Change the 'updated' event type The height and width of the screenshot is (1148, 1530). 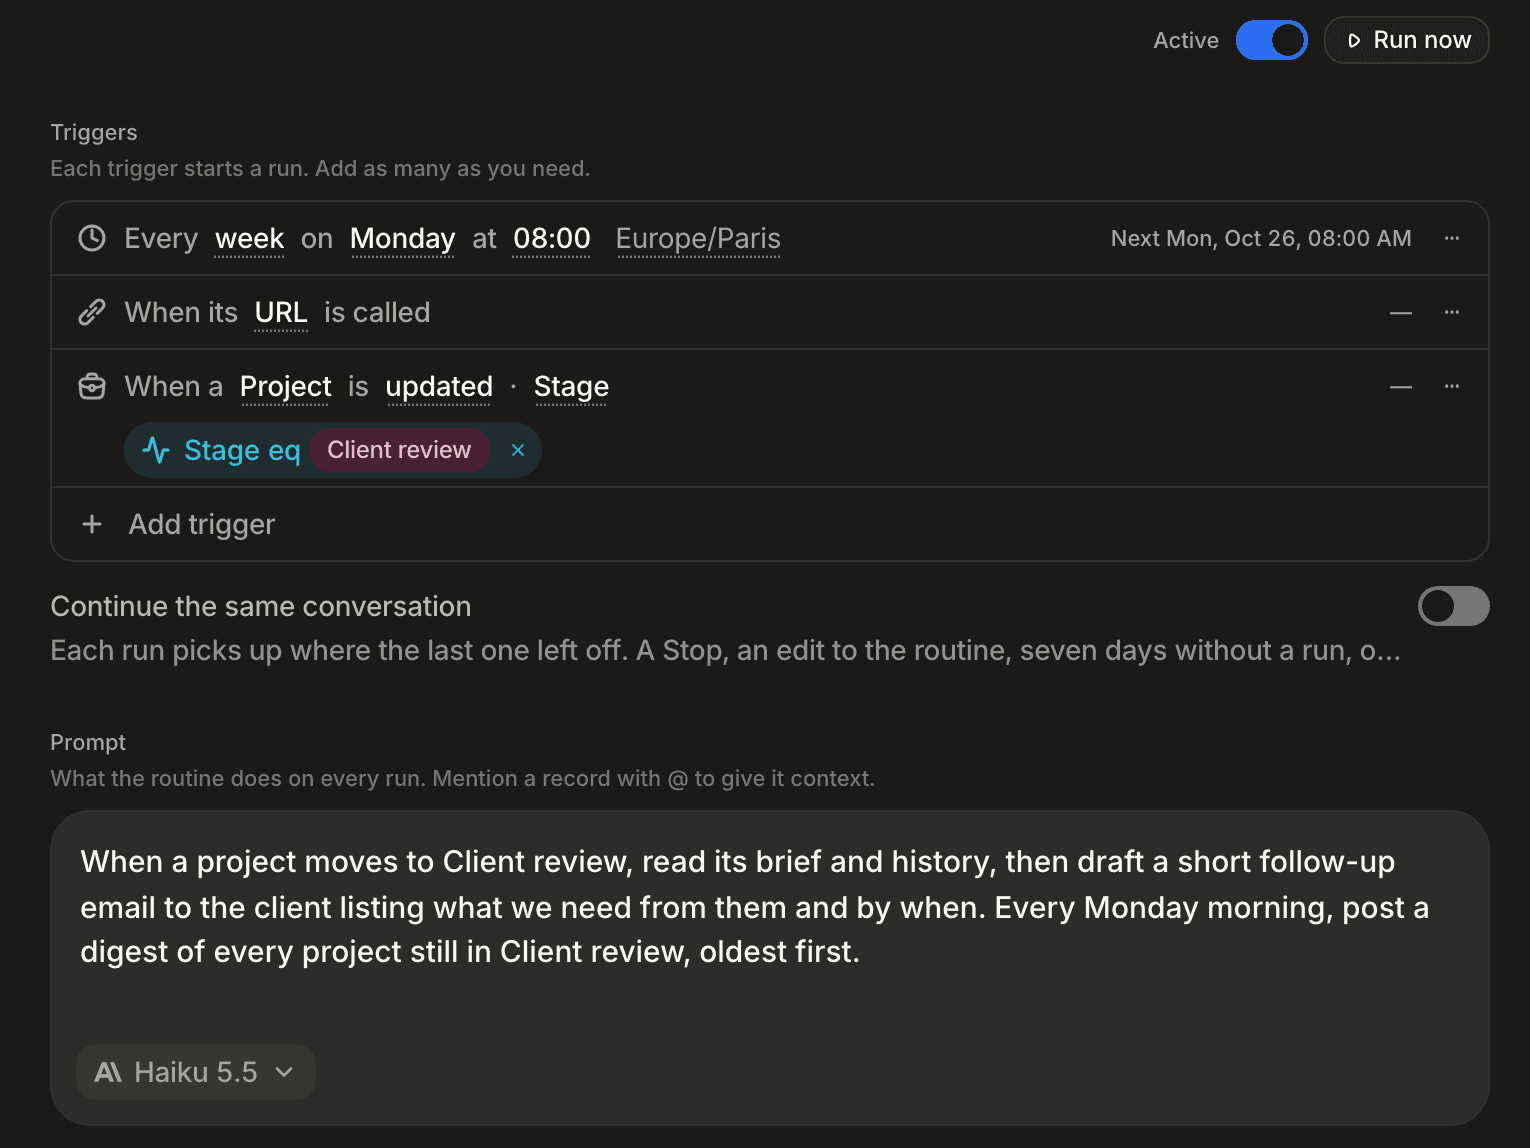point(439,387)
